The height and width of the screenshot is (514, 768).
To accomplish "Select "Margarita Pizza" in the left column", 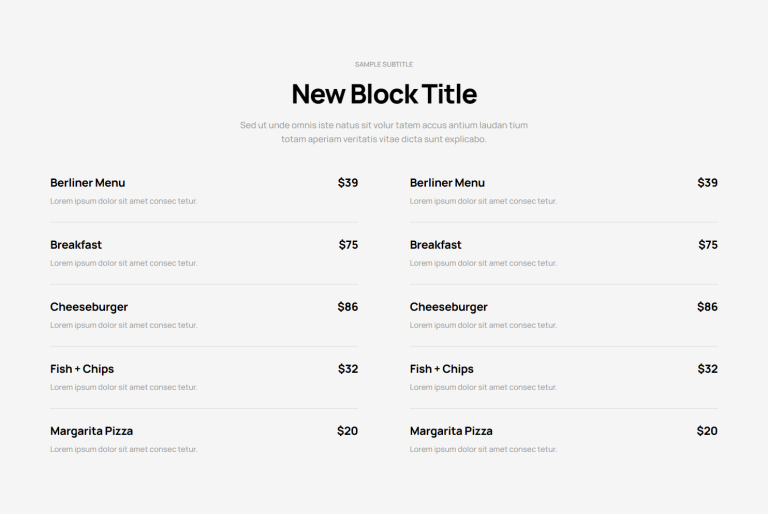I will tap(91, 431).
